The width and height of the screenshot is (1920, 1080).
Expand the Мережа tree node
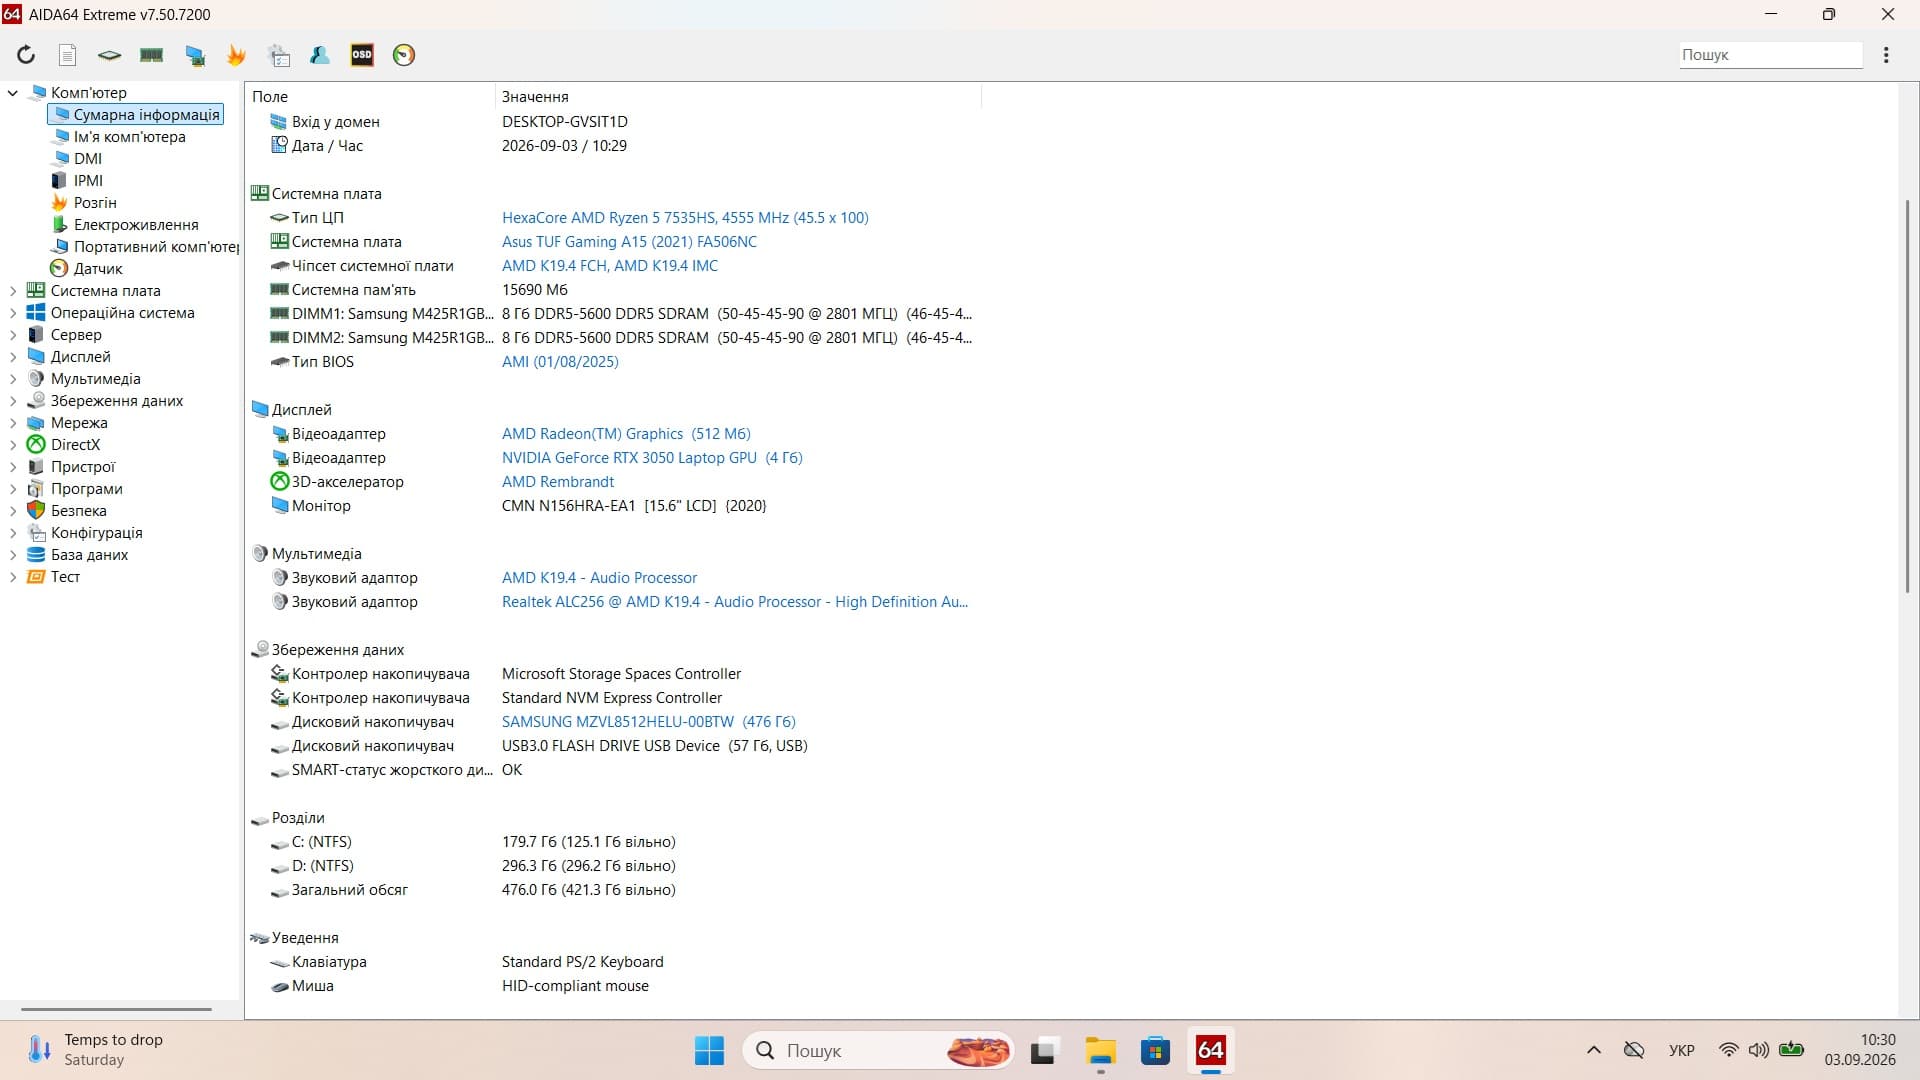click(x=13, y=423)
